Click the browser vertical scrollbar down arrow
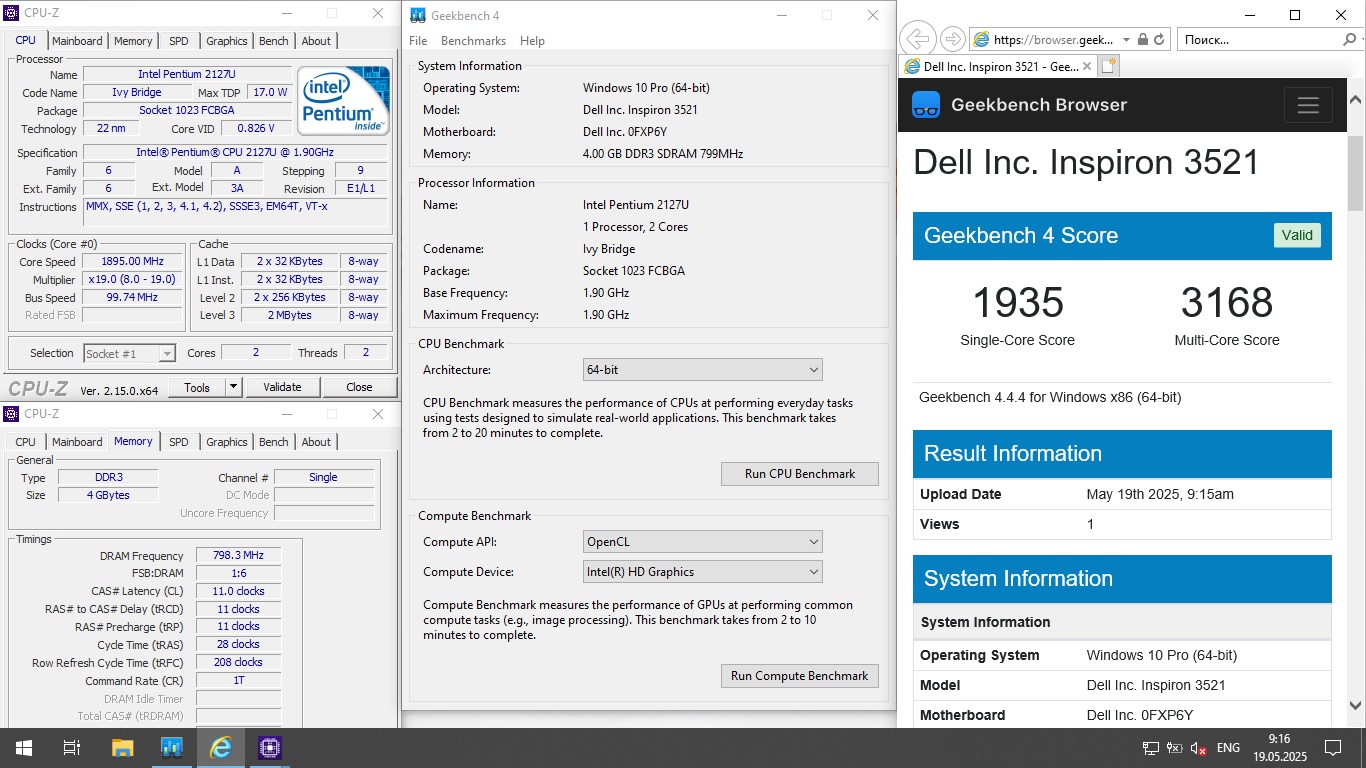The height and width of the screenshot is (768, 1366). 1356,705
